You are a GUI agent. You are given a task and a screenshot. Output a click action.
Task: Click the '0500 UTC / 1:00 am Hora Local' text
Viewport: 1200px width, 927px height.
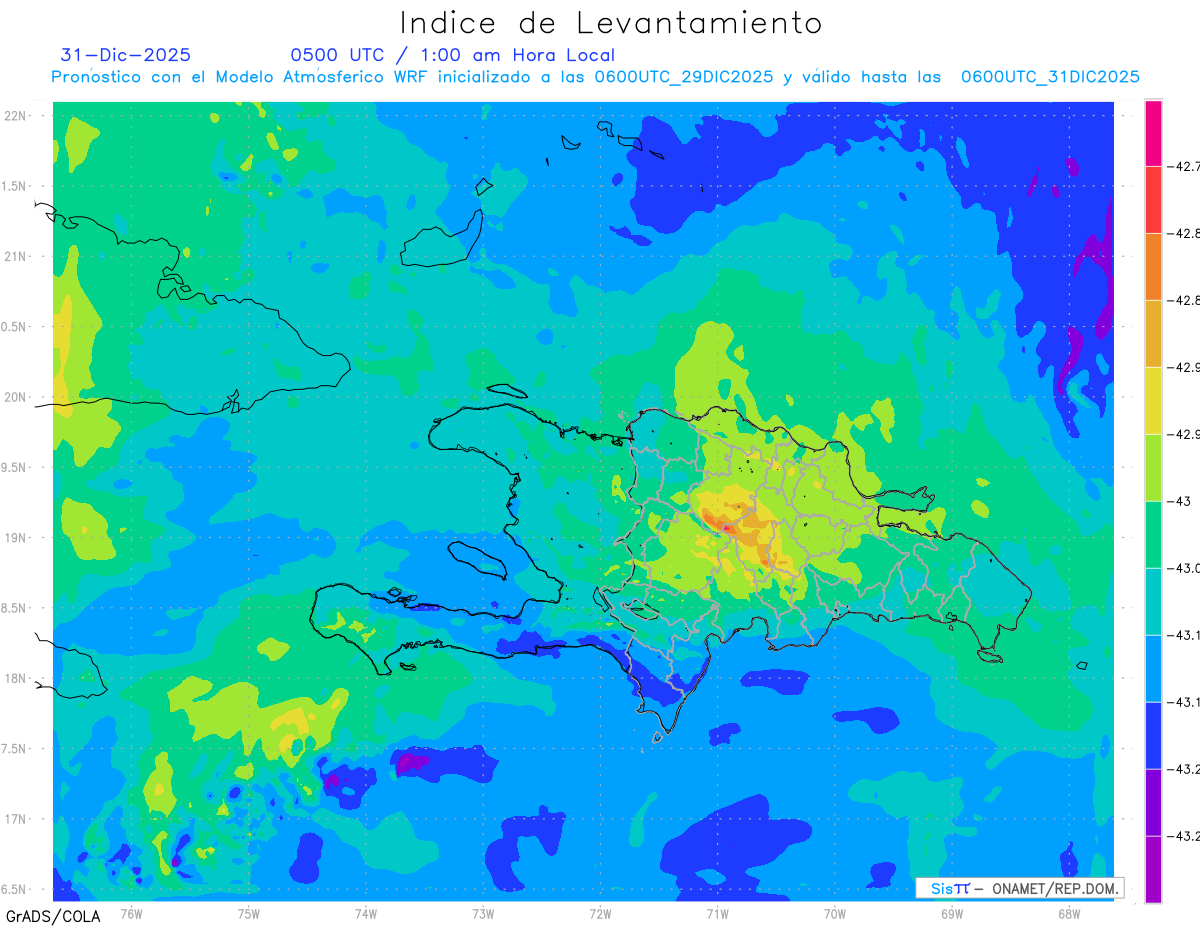click(453, 55)
